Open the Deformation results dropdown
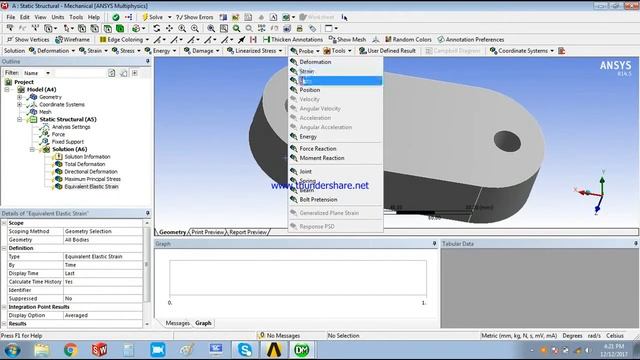 (53, 51)
